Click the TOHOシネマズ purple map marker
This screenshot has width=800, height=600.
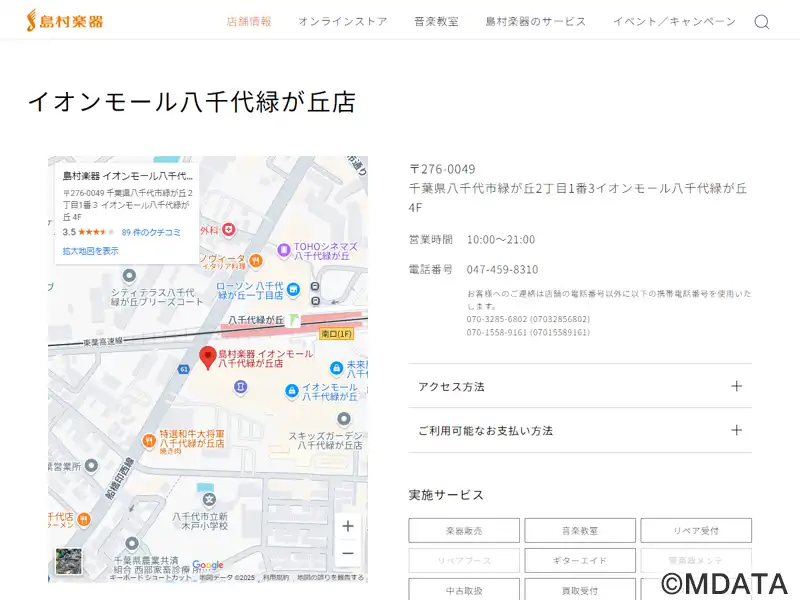tap(284, 250)
